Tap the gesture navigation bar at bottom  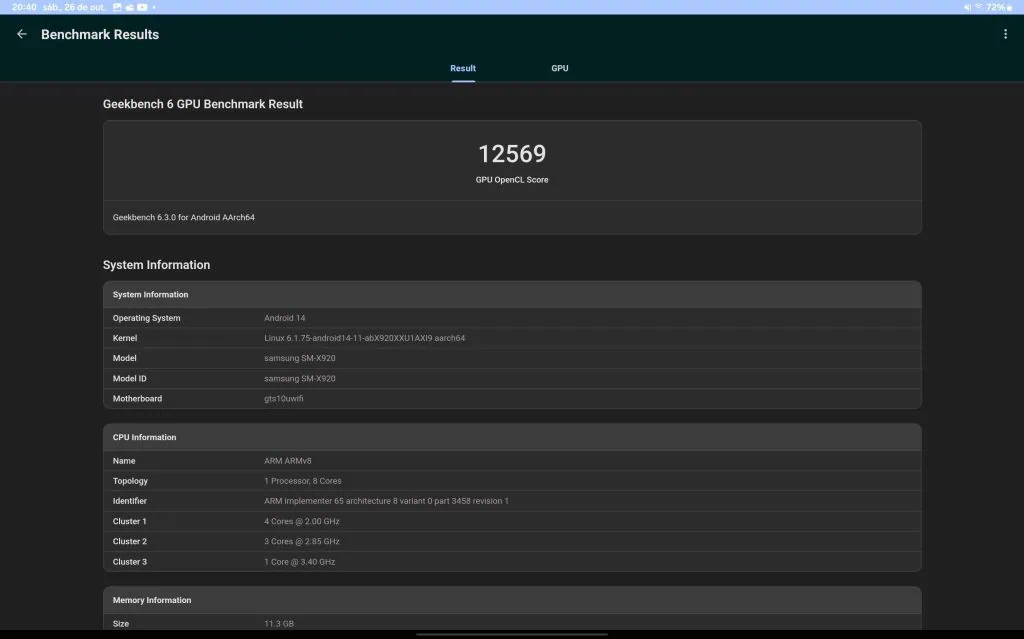click(511, 633)
